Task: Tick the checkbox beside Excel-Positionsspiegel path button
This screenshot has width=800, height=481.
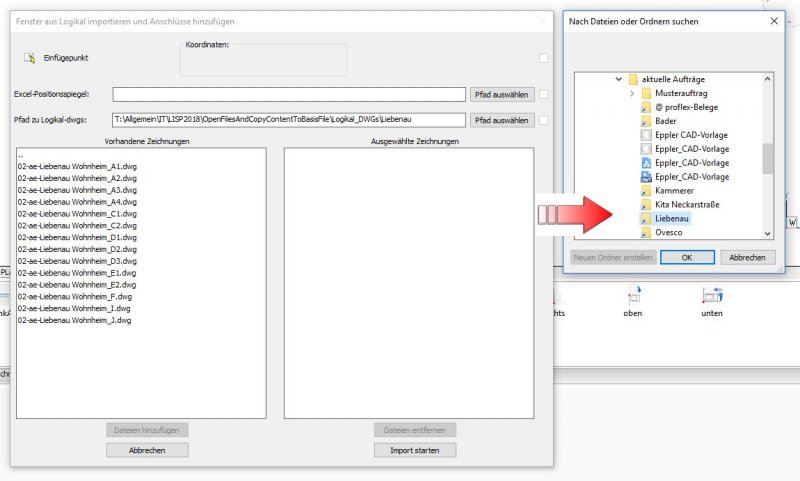Action: pyautogui.click(x=543, y=94)
